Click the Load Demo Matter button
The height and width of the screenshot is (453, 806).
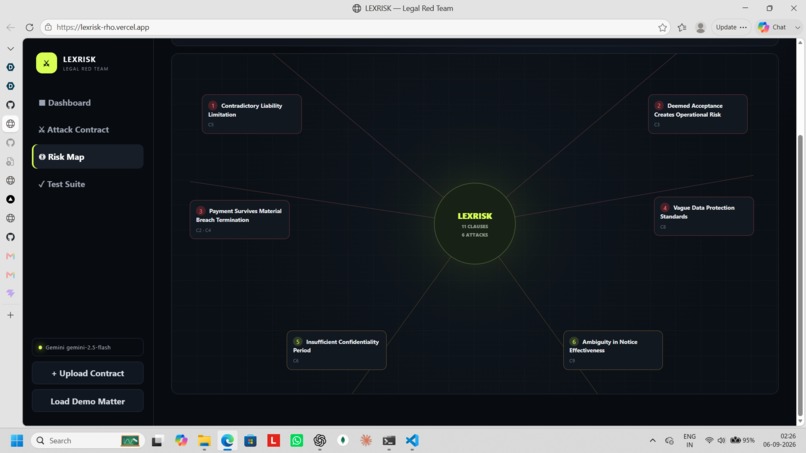coord(87,401)
